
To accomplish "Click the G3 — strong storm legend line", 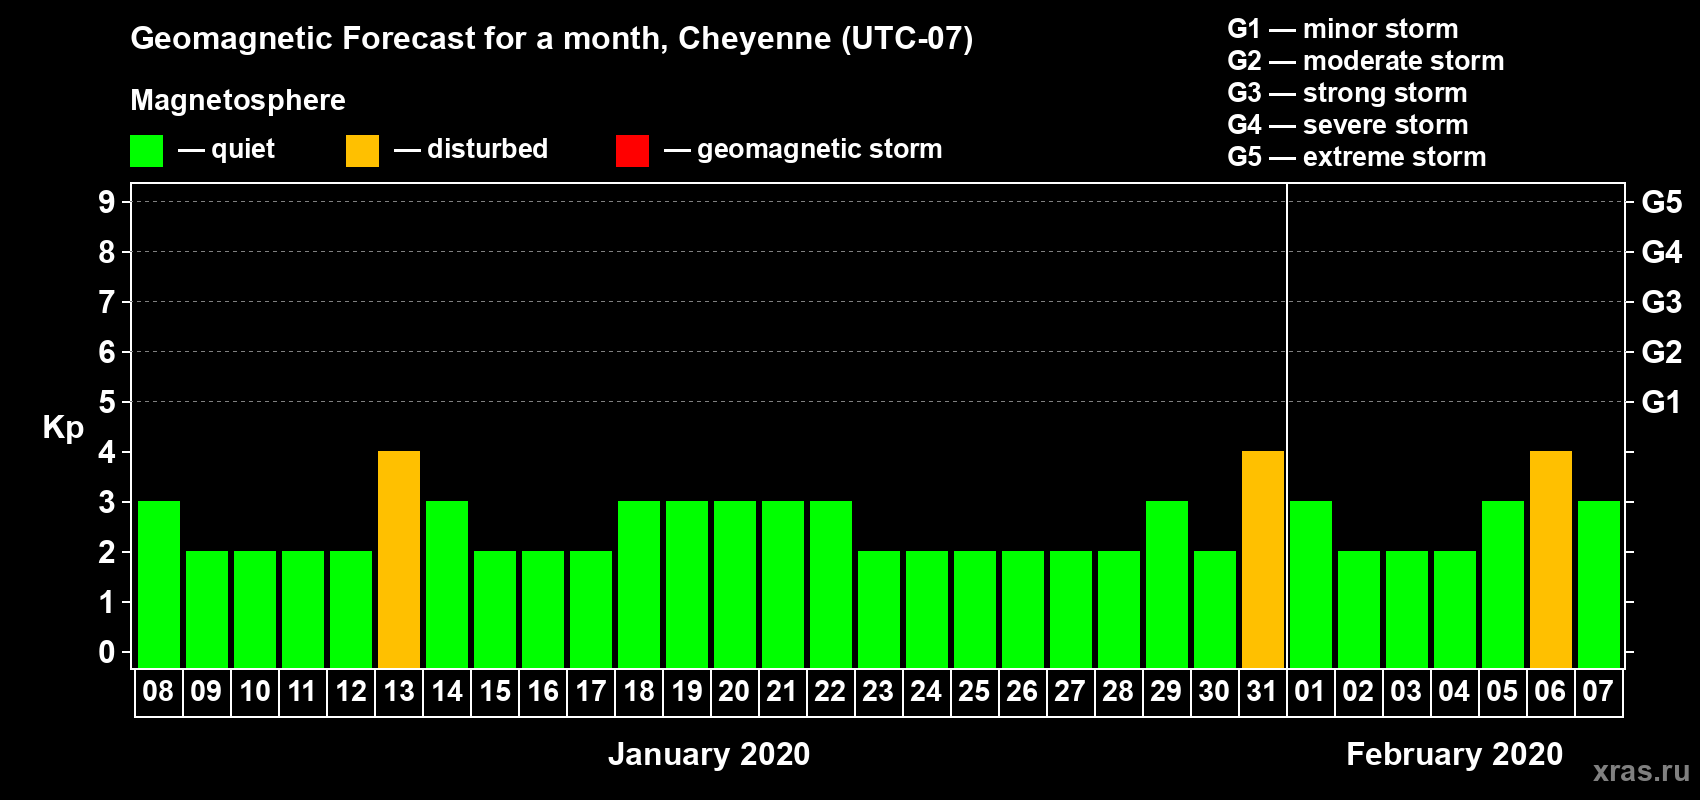I will pos(1348,93).
